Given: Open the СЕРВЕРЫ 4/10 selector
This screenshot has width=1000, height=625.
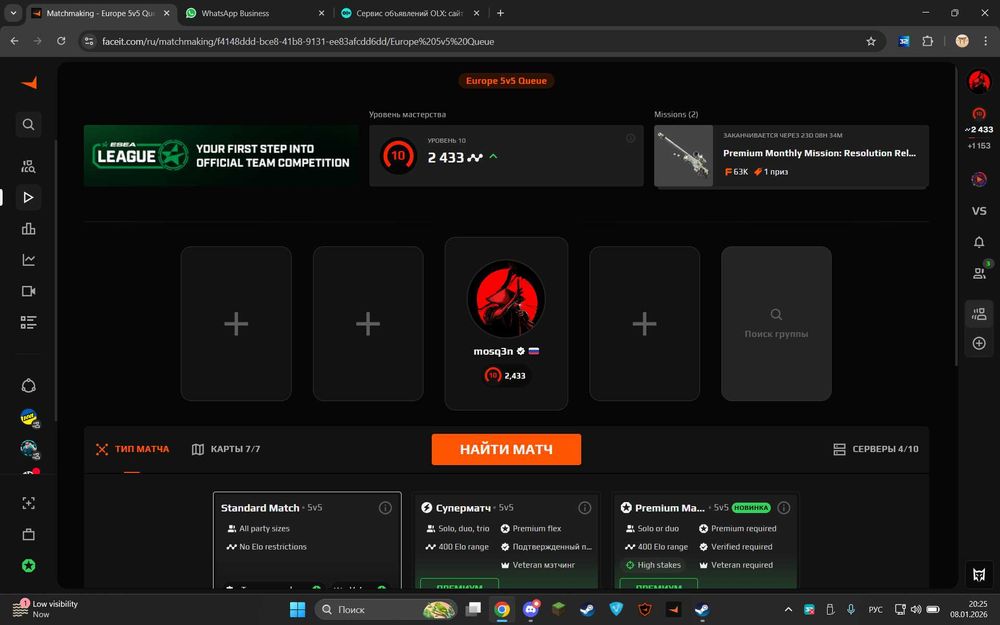Looking at the screenshot, I should [x=876, y=449].
